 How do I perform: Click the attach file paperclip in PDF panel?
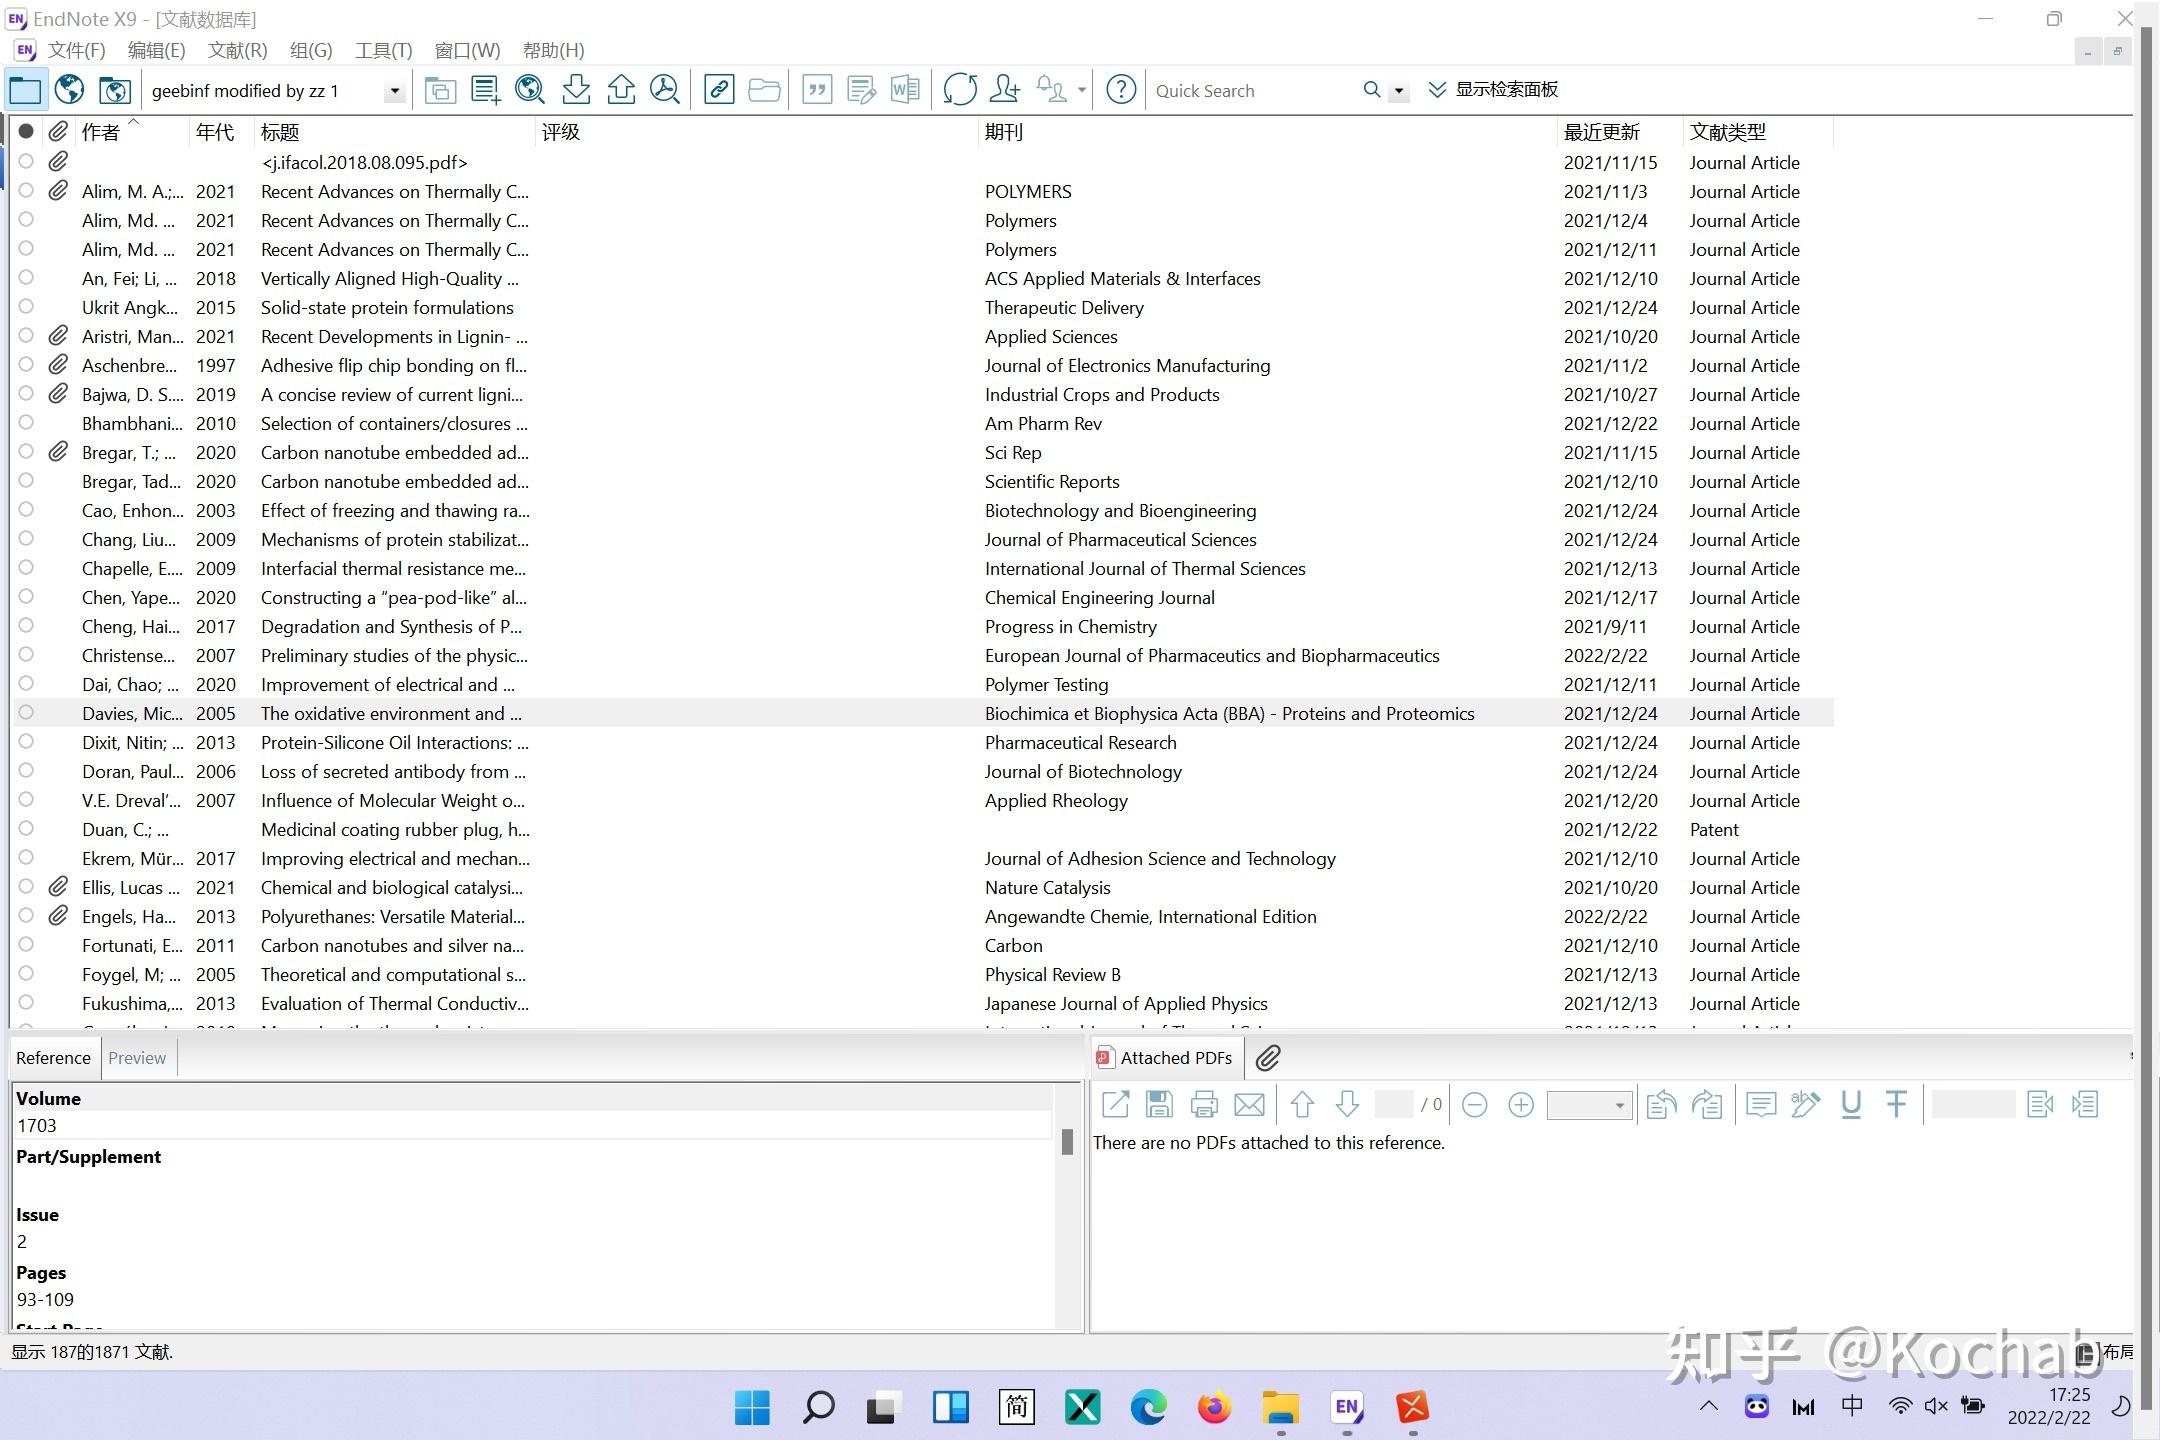[x=1268, y=1058]
